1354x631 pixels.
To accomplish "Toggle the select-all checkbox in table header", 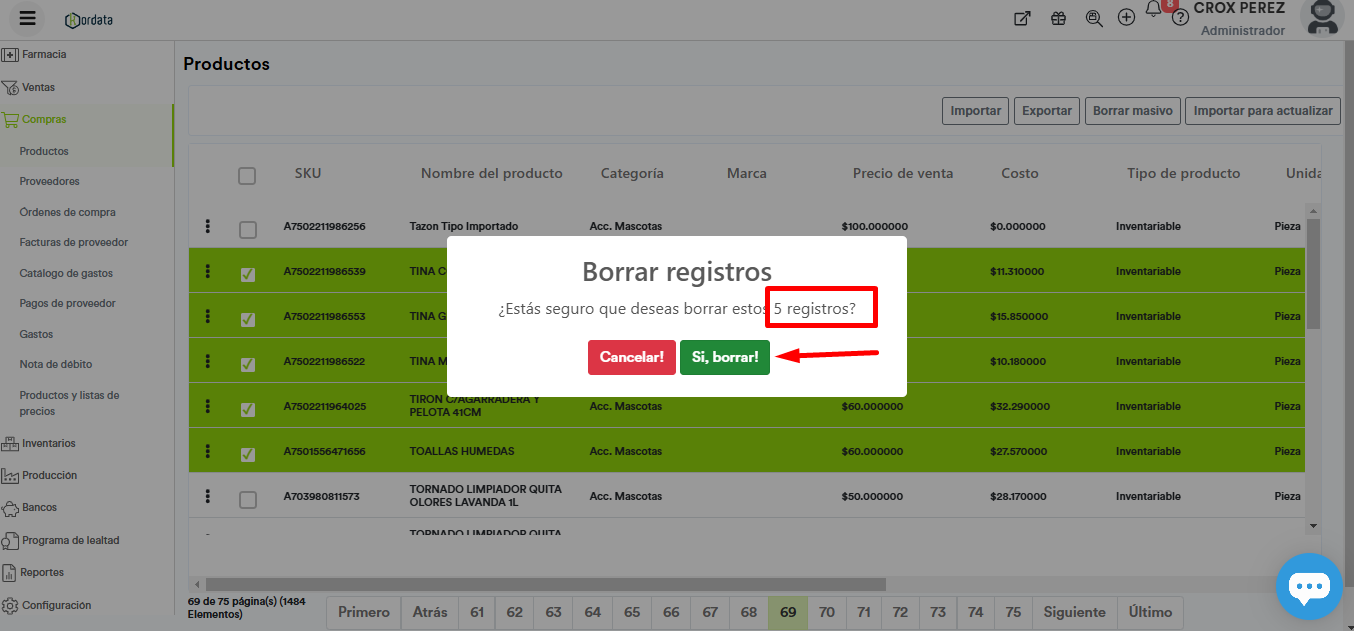I will (247, 176).
